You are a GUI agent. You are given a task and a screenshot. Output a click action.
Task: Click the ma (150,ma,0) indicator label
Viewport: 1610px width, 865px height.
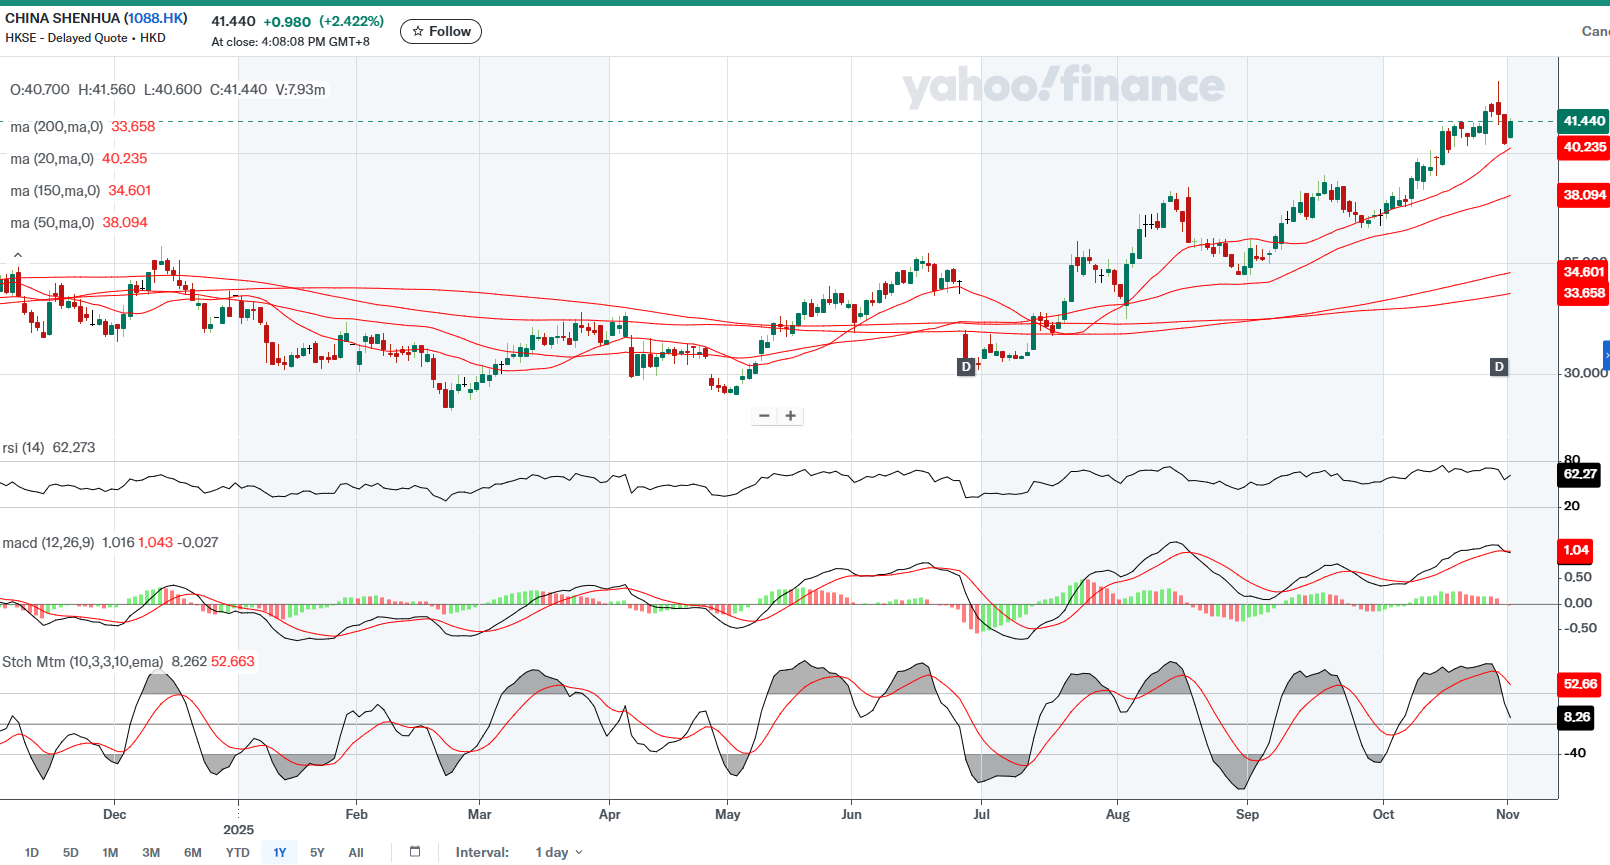pyautogui.click(x=55, y=191)
